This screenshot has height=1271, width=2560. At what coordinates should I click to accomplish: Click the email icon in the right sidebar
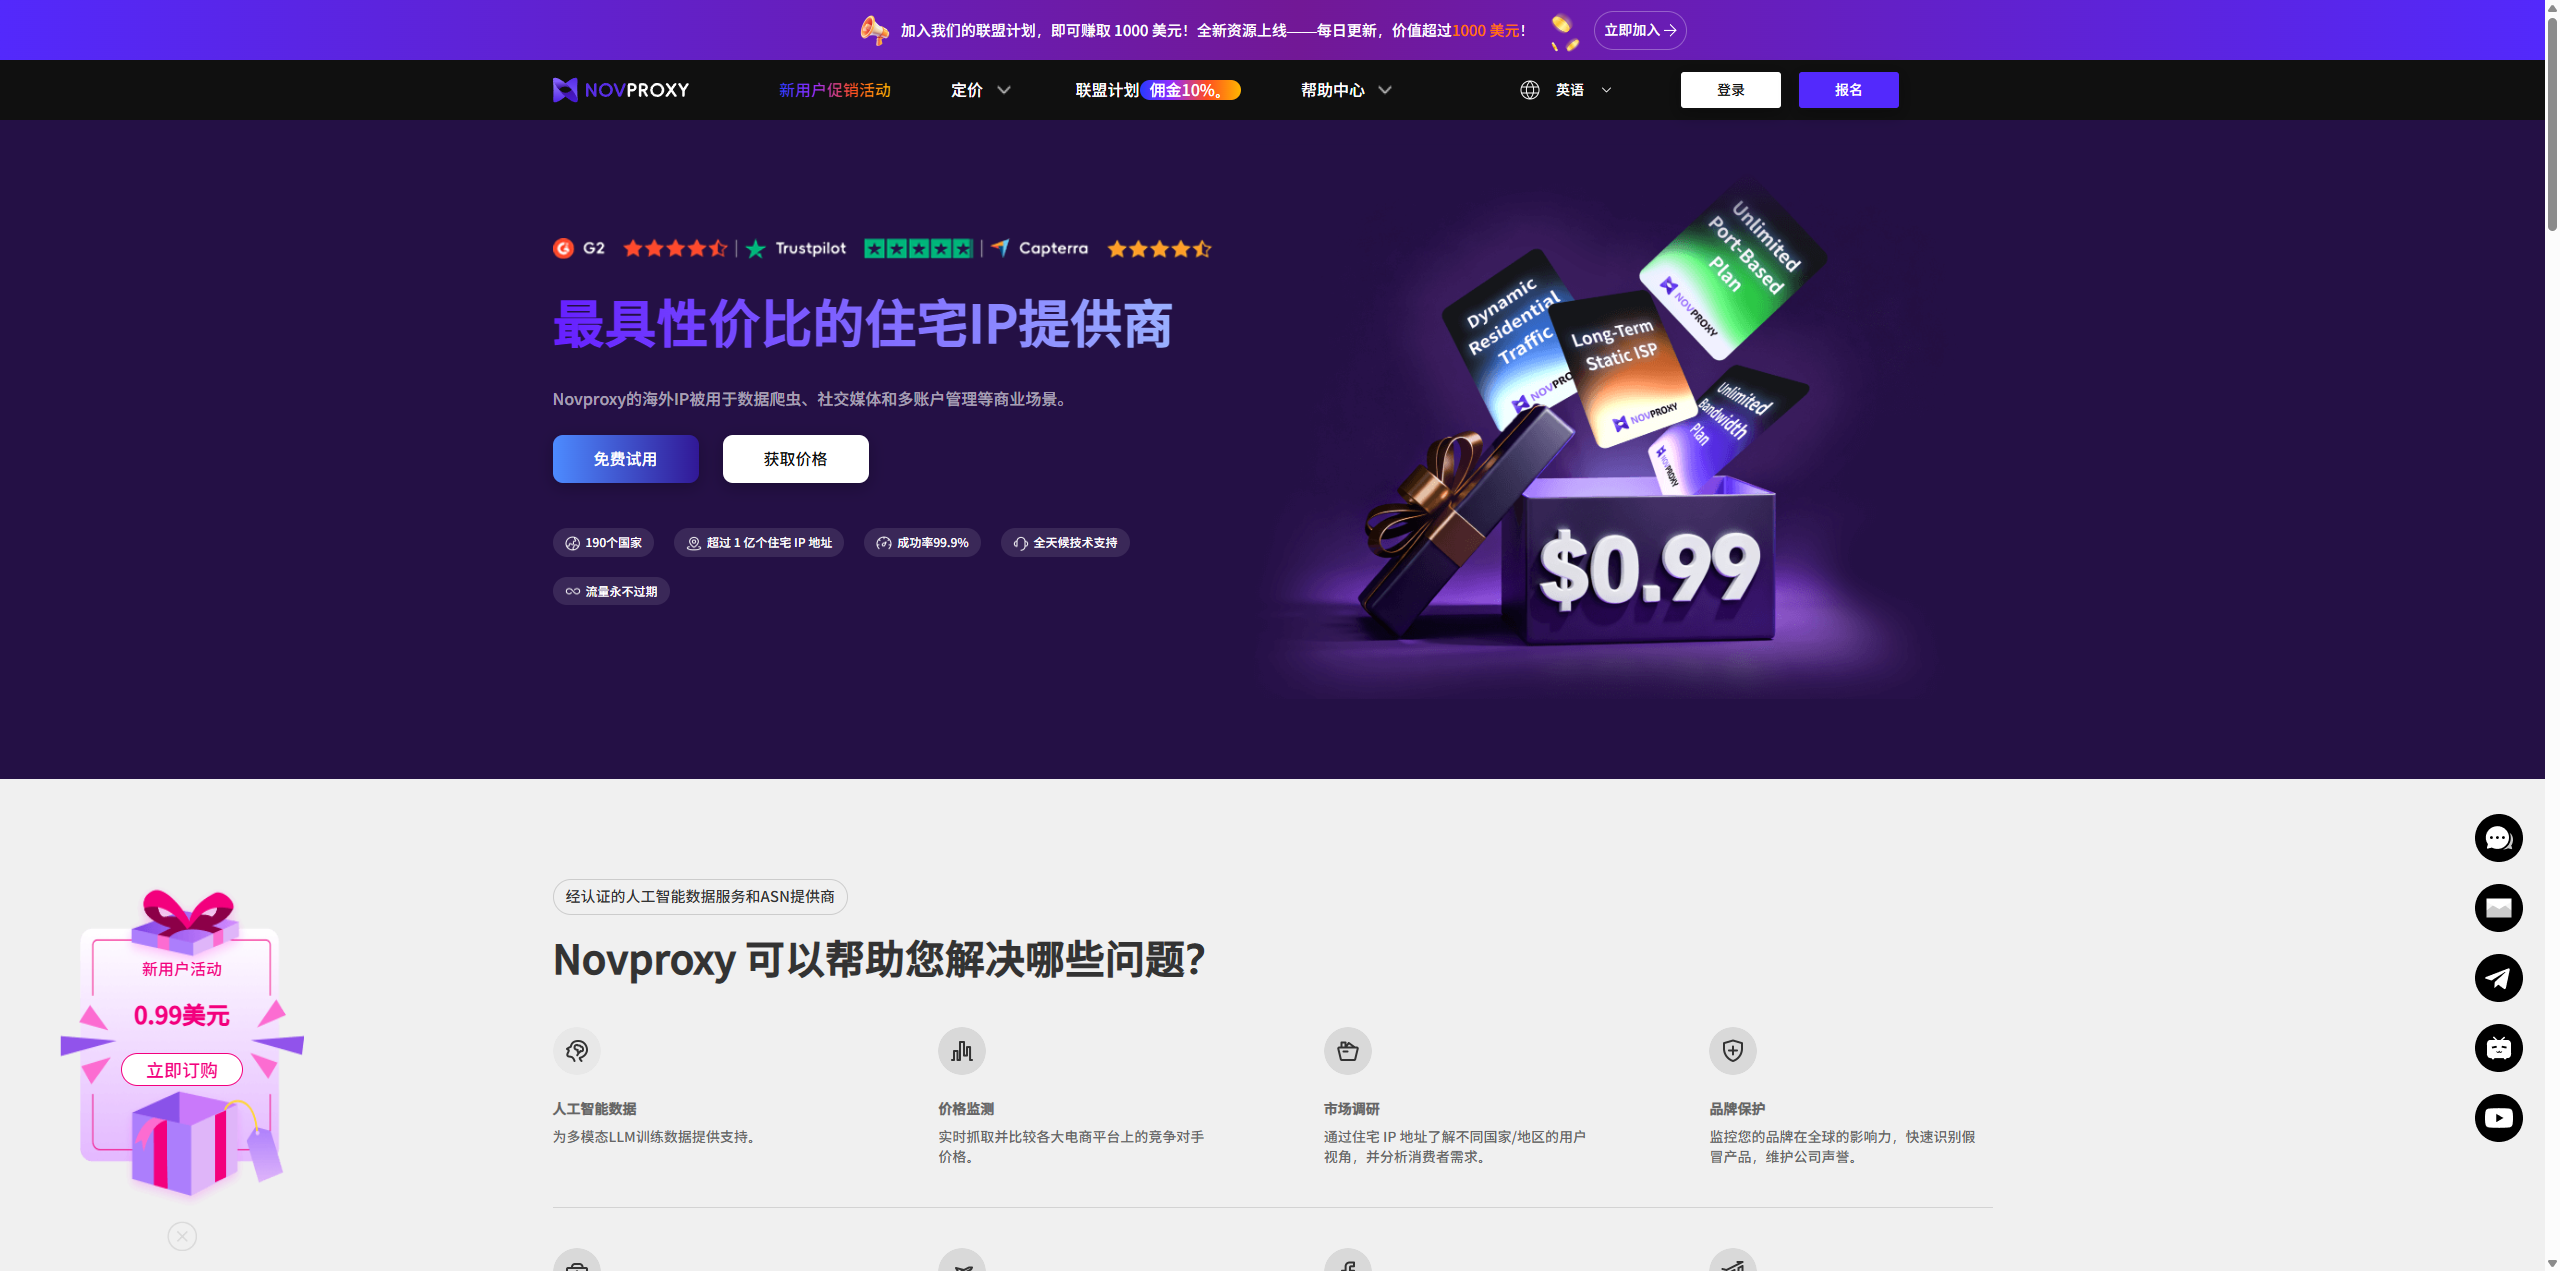tap(2499, 908)
